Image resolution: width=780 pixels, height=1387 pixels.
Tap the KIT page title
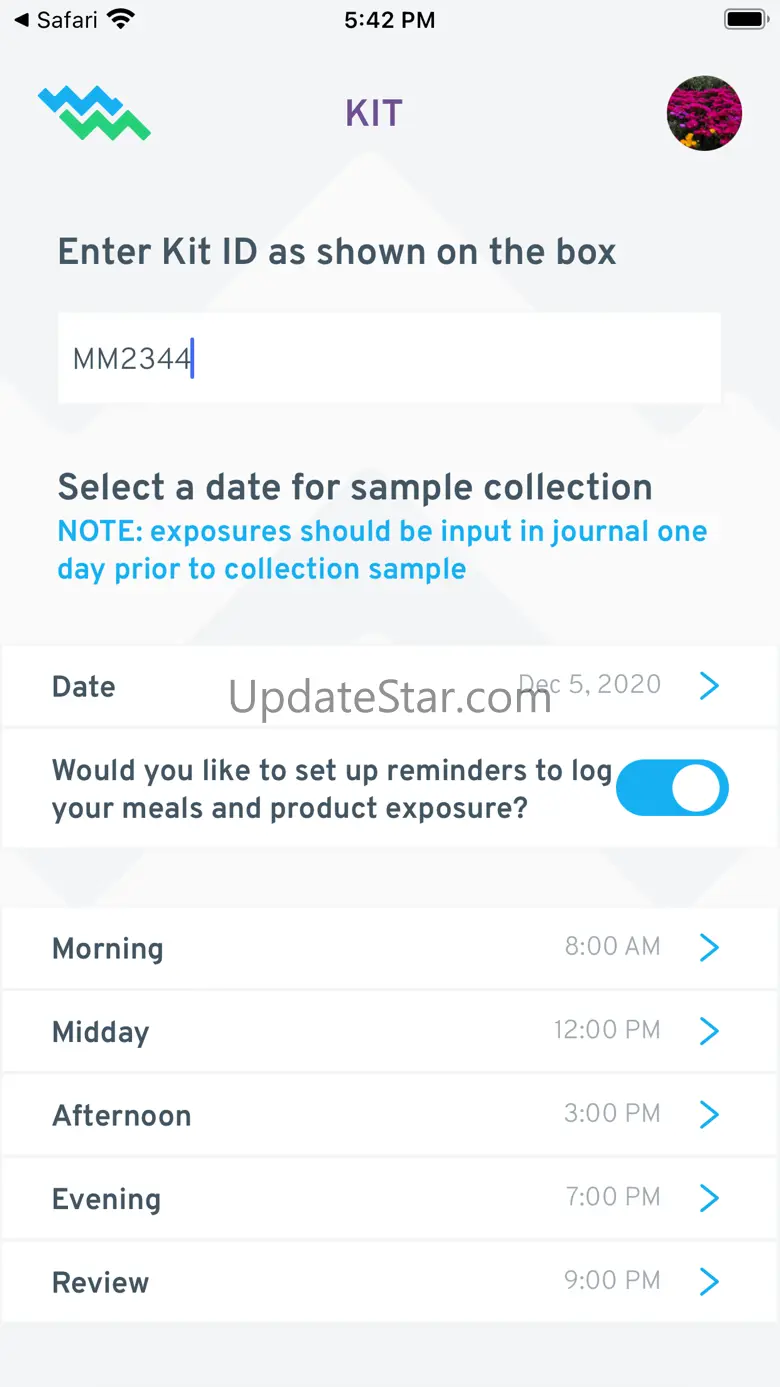tap(374, 114)
